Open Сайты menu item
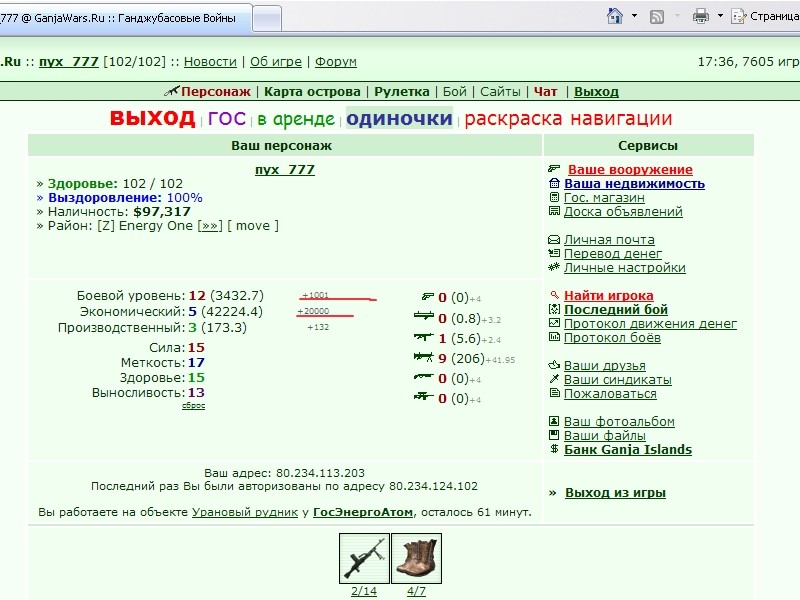The height and width of the screenshot is (600, 800). point(500,92)
